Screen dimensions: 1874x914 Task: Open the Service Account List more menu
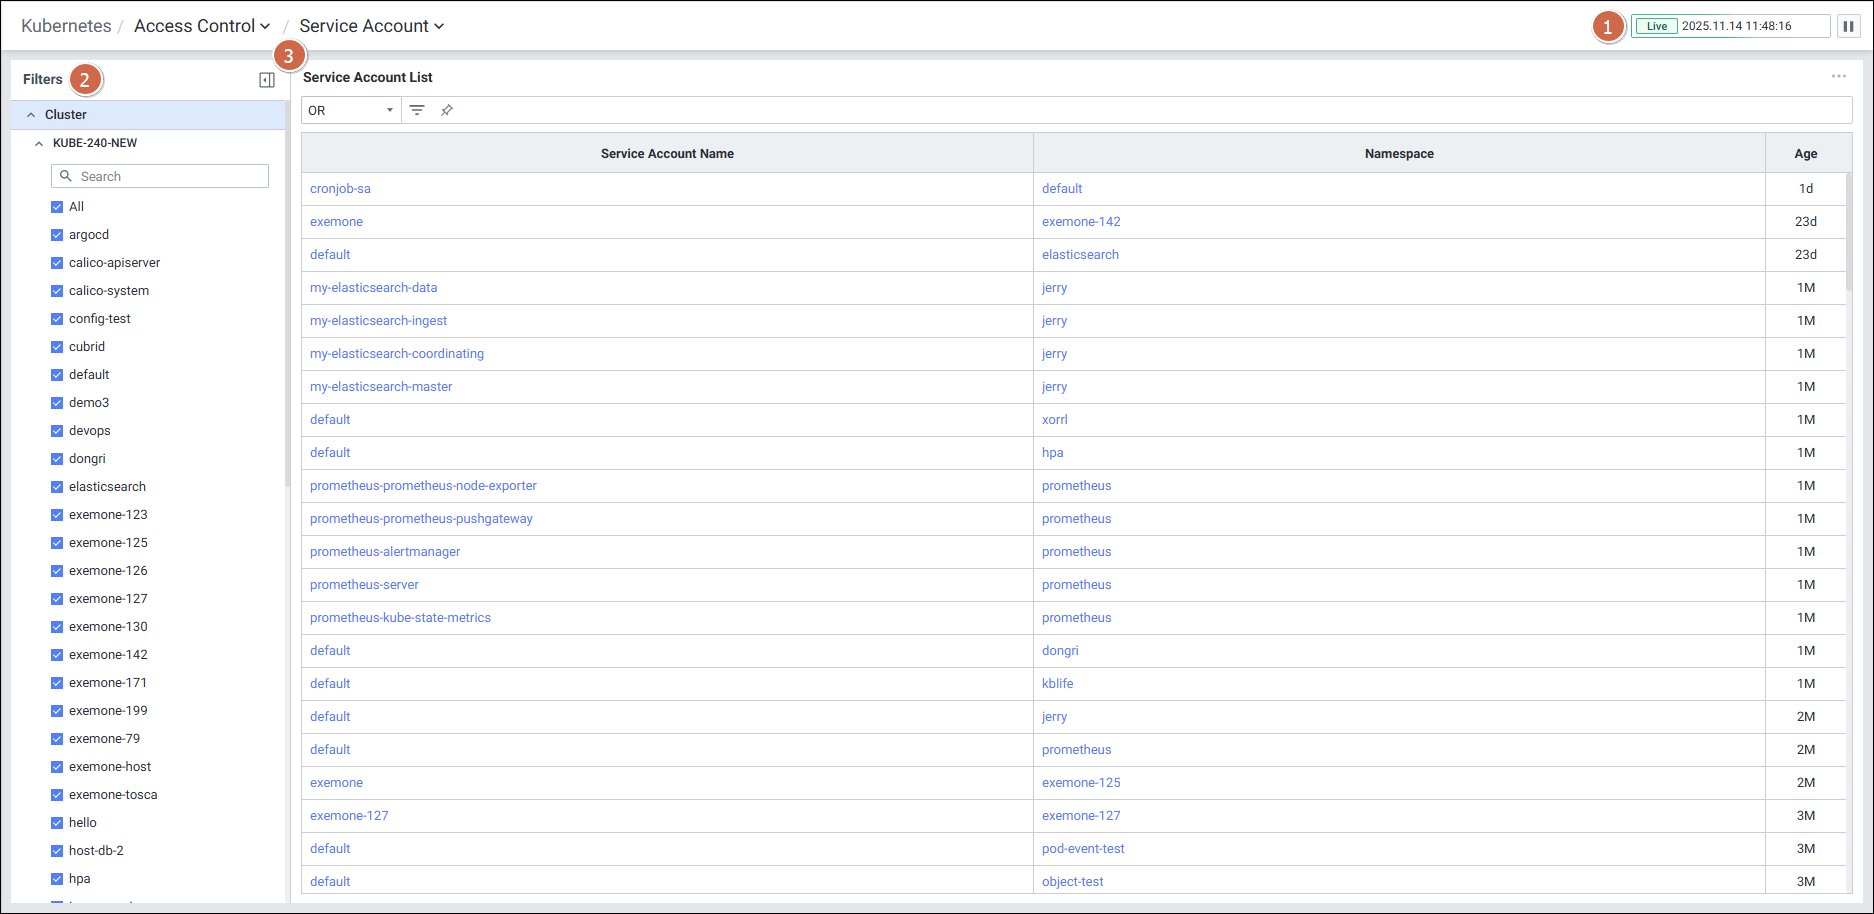coord(1838,77)
